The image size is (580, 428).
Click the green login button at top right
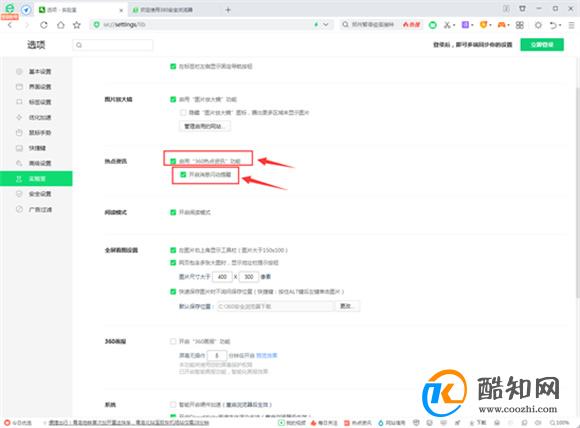(542, 44)
